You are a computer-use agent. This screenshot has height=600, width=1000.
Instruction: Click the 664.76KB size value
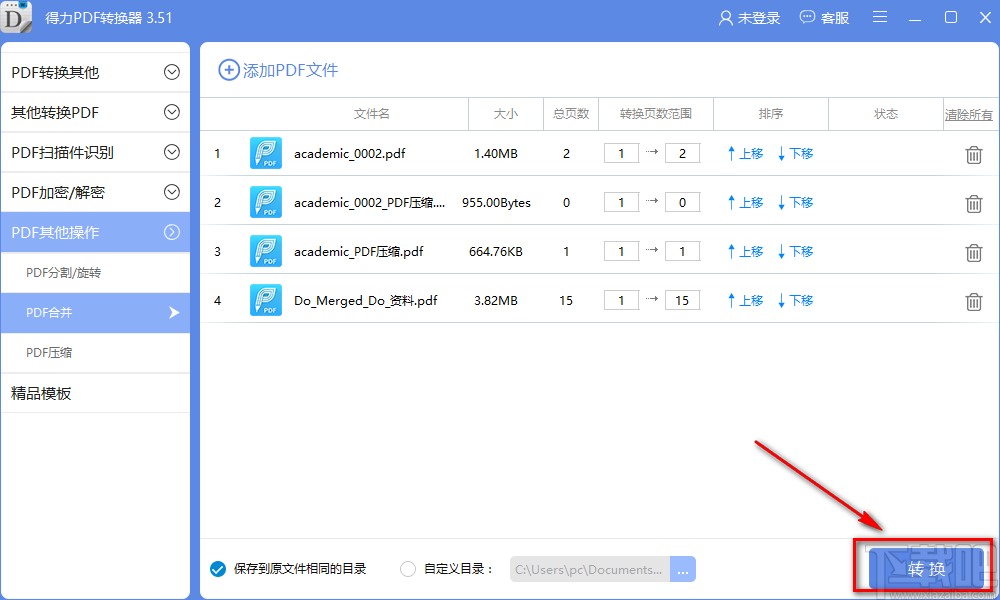coord(496,251)
